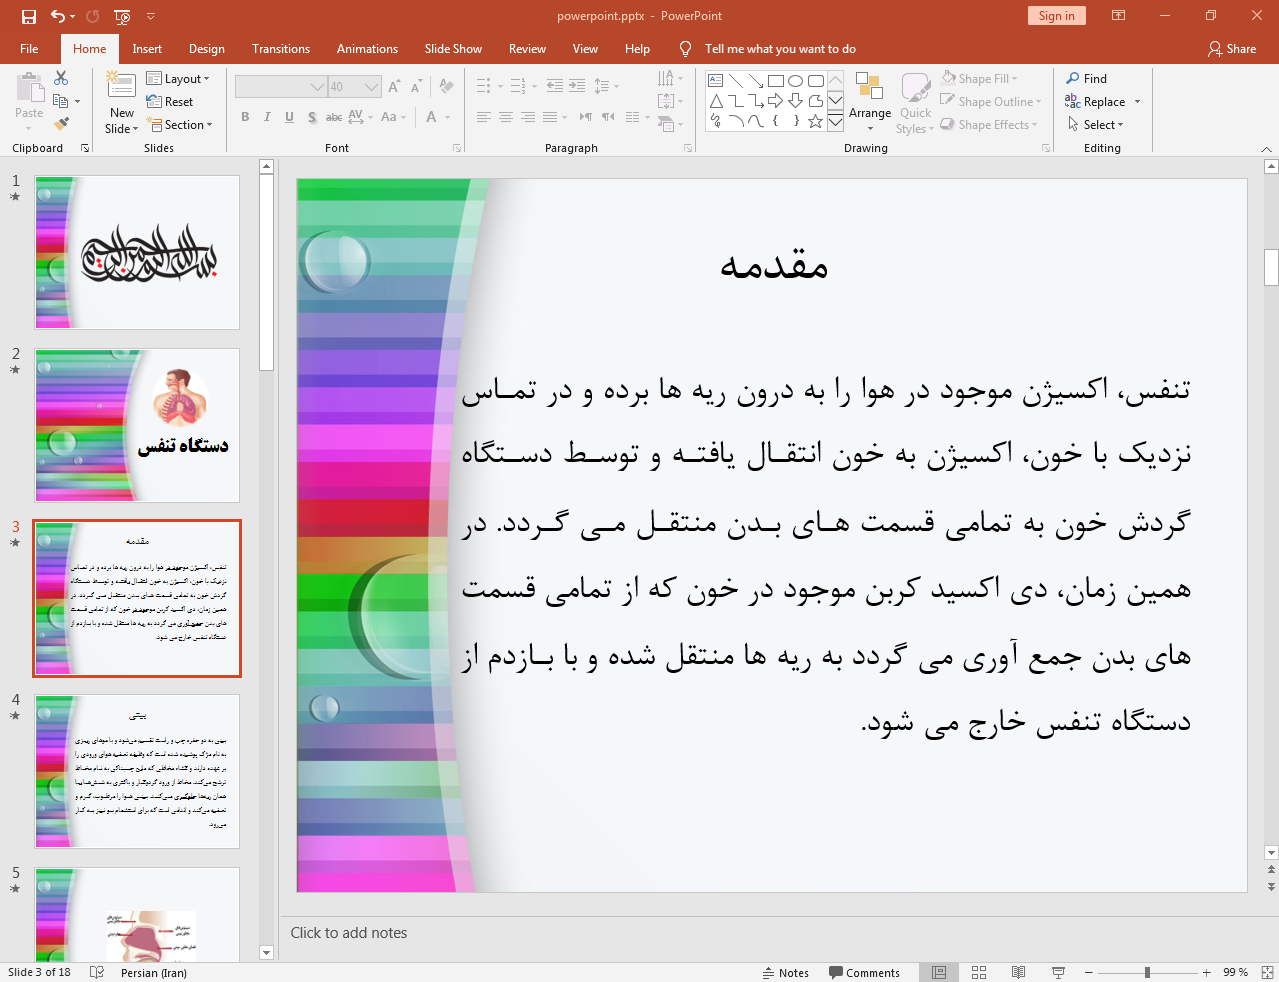Increase font size with larger A icon
The width and height of the screenshot is (1279, 982).
coord(394,87)
